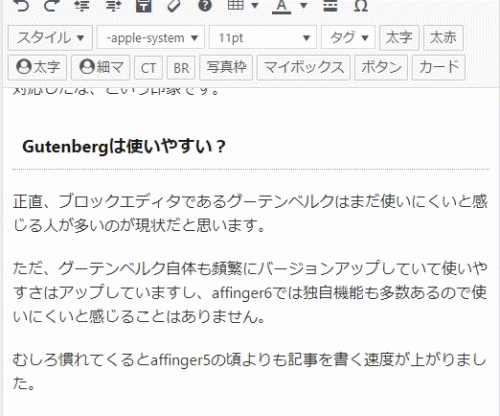Screen dimensions: 500x416
Task: Click the plain 太字 button beside タグ
Action: 399,38
